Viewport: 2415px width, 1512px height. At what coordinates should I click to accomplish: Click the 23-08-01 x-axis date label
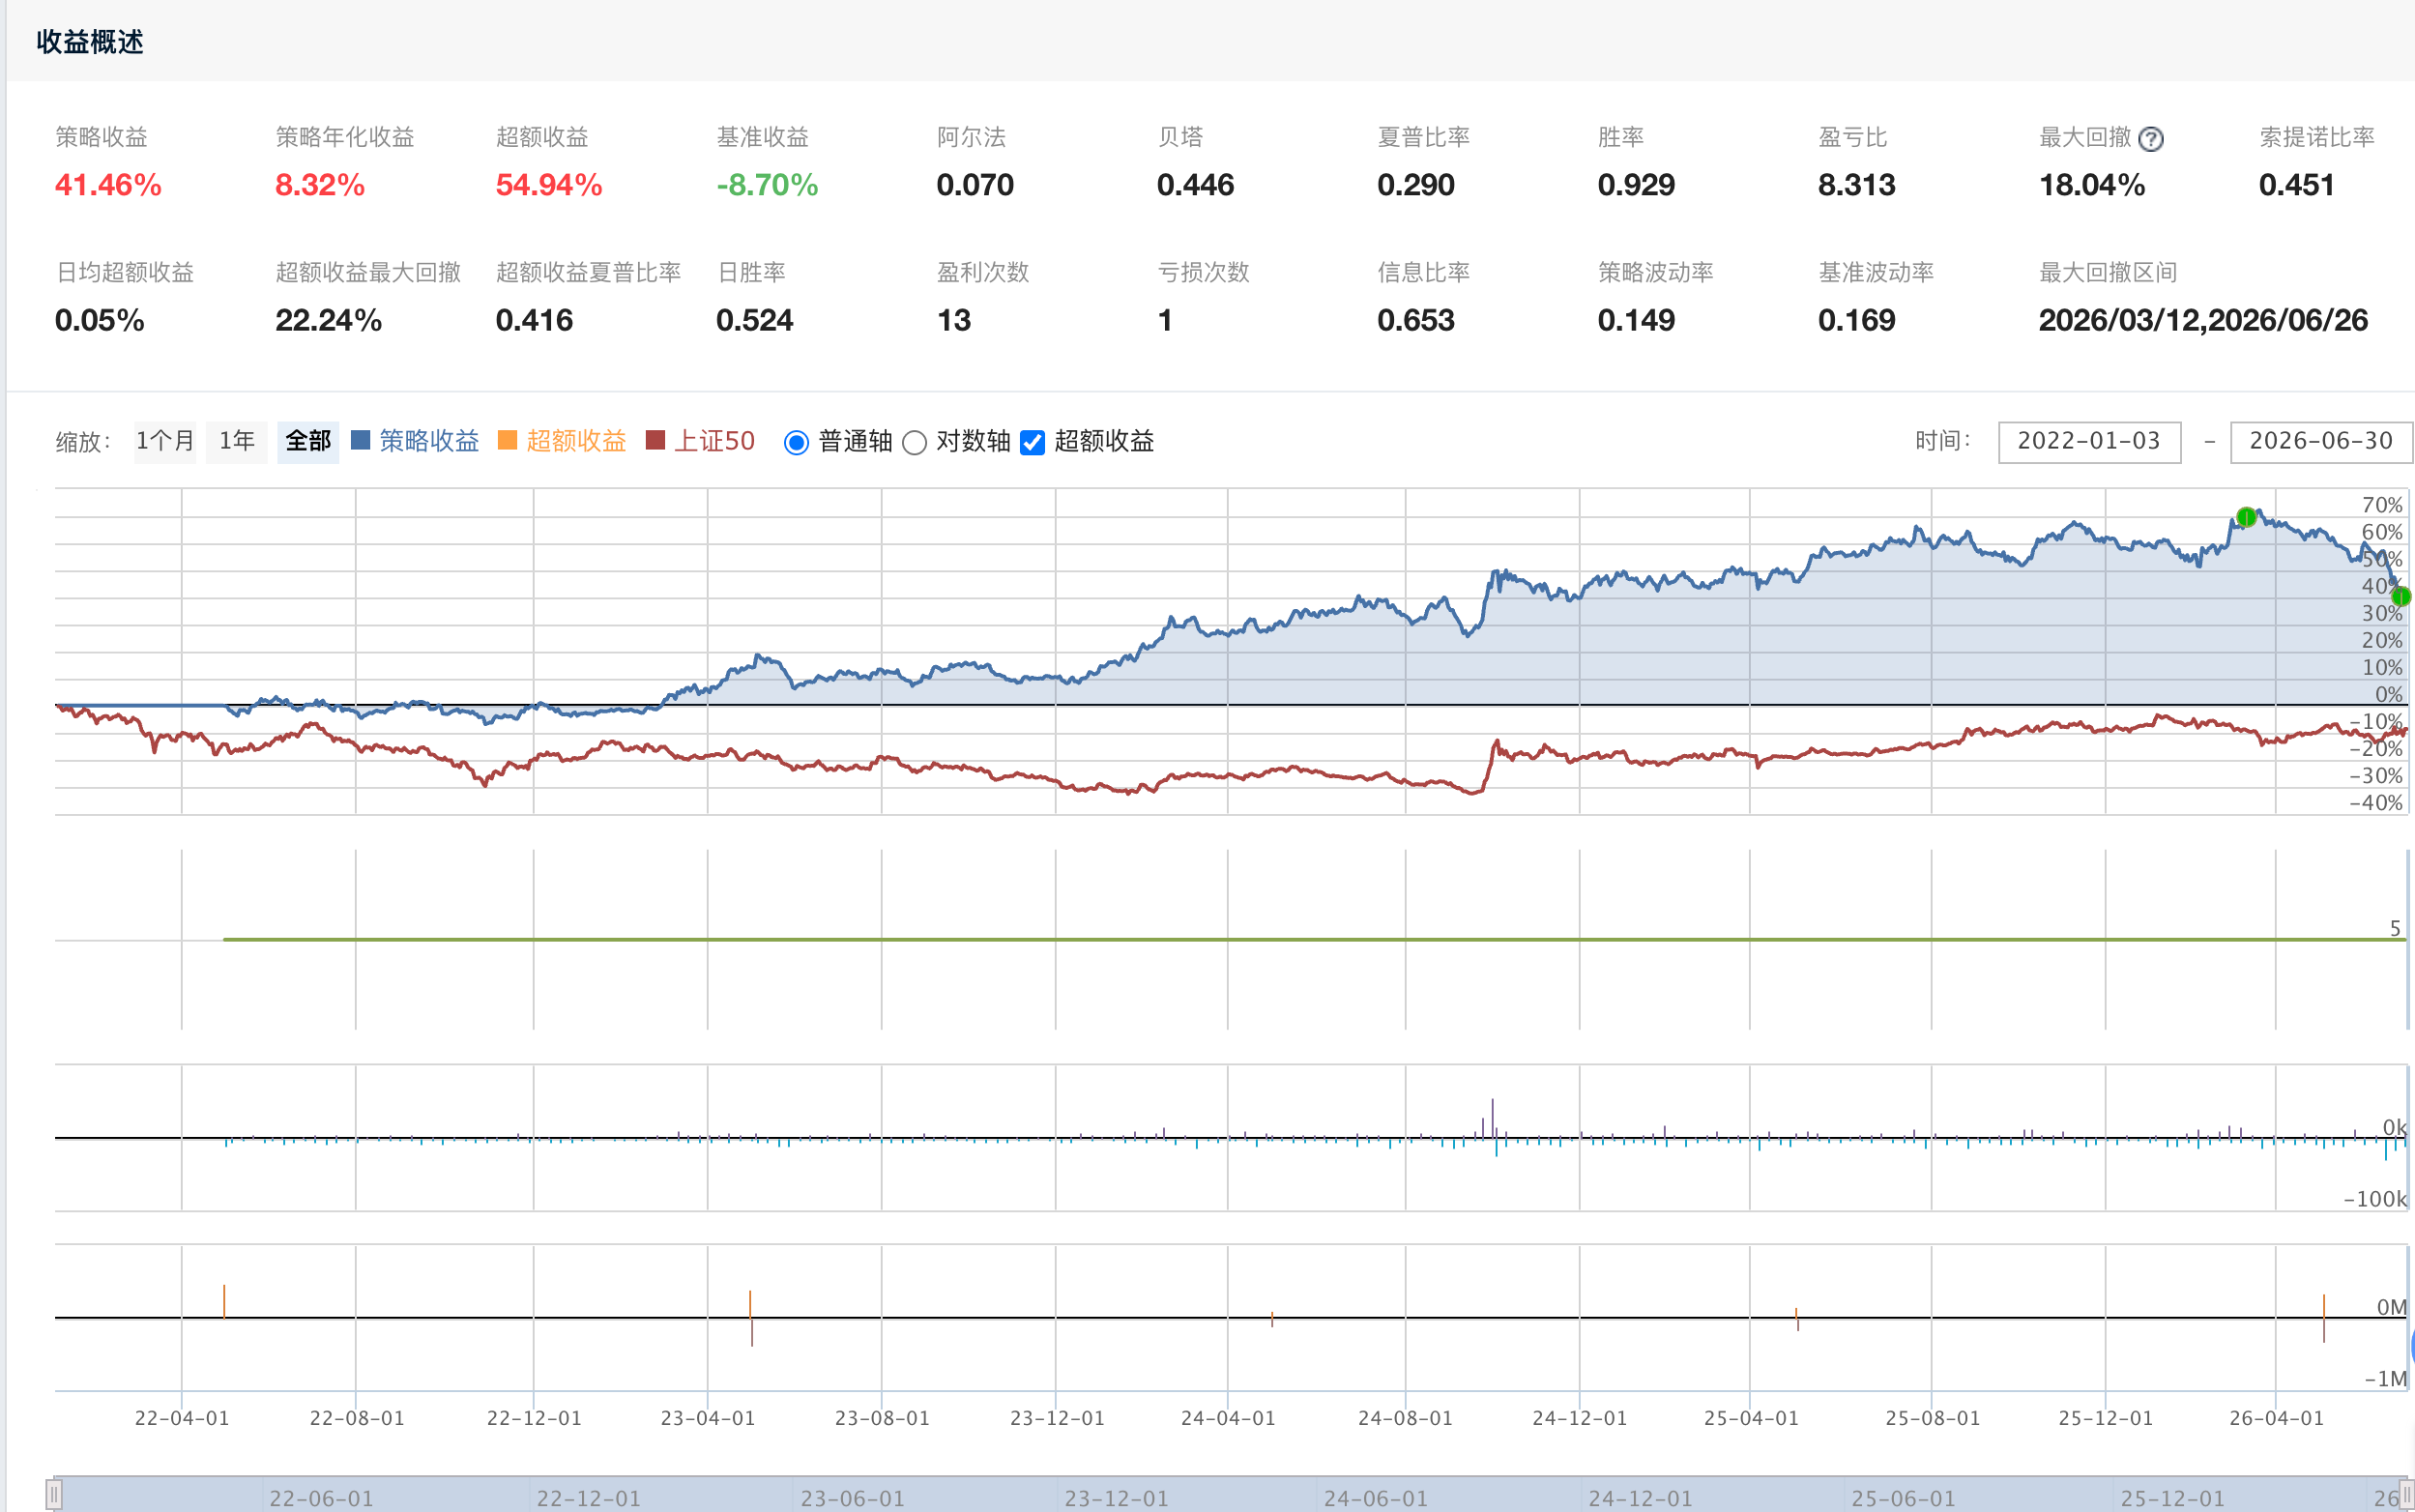pyautogui.click(x=882, y=1418)
